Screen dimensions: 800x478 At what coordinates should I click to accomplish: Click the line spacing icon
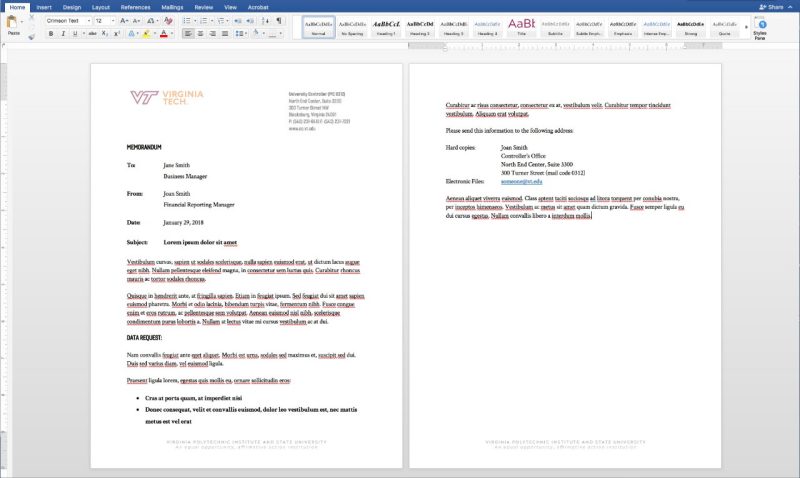(x=239, y=34)
